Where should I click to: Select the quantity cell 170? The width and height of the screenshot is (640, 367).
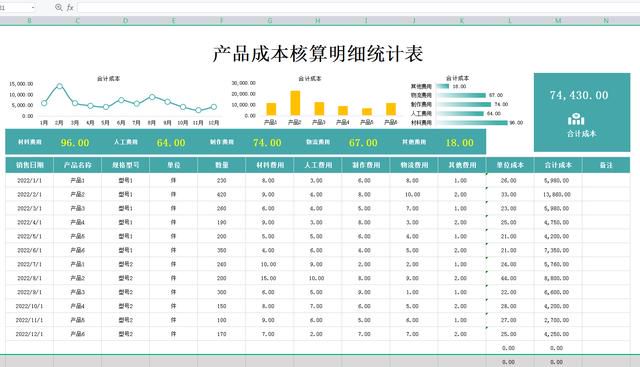pos(222,334)
